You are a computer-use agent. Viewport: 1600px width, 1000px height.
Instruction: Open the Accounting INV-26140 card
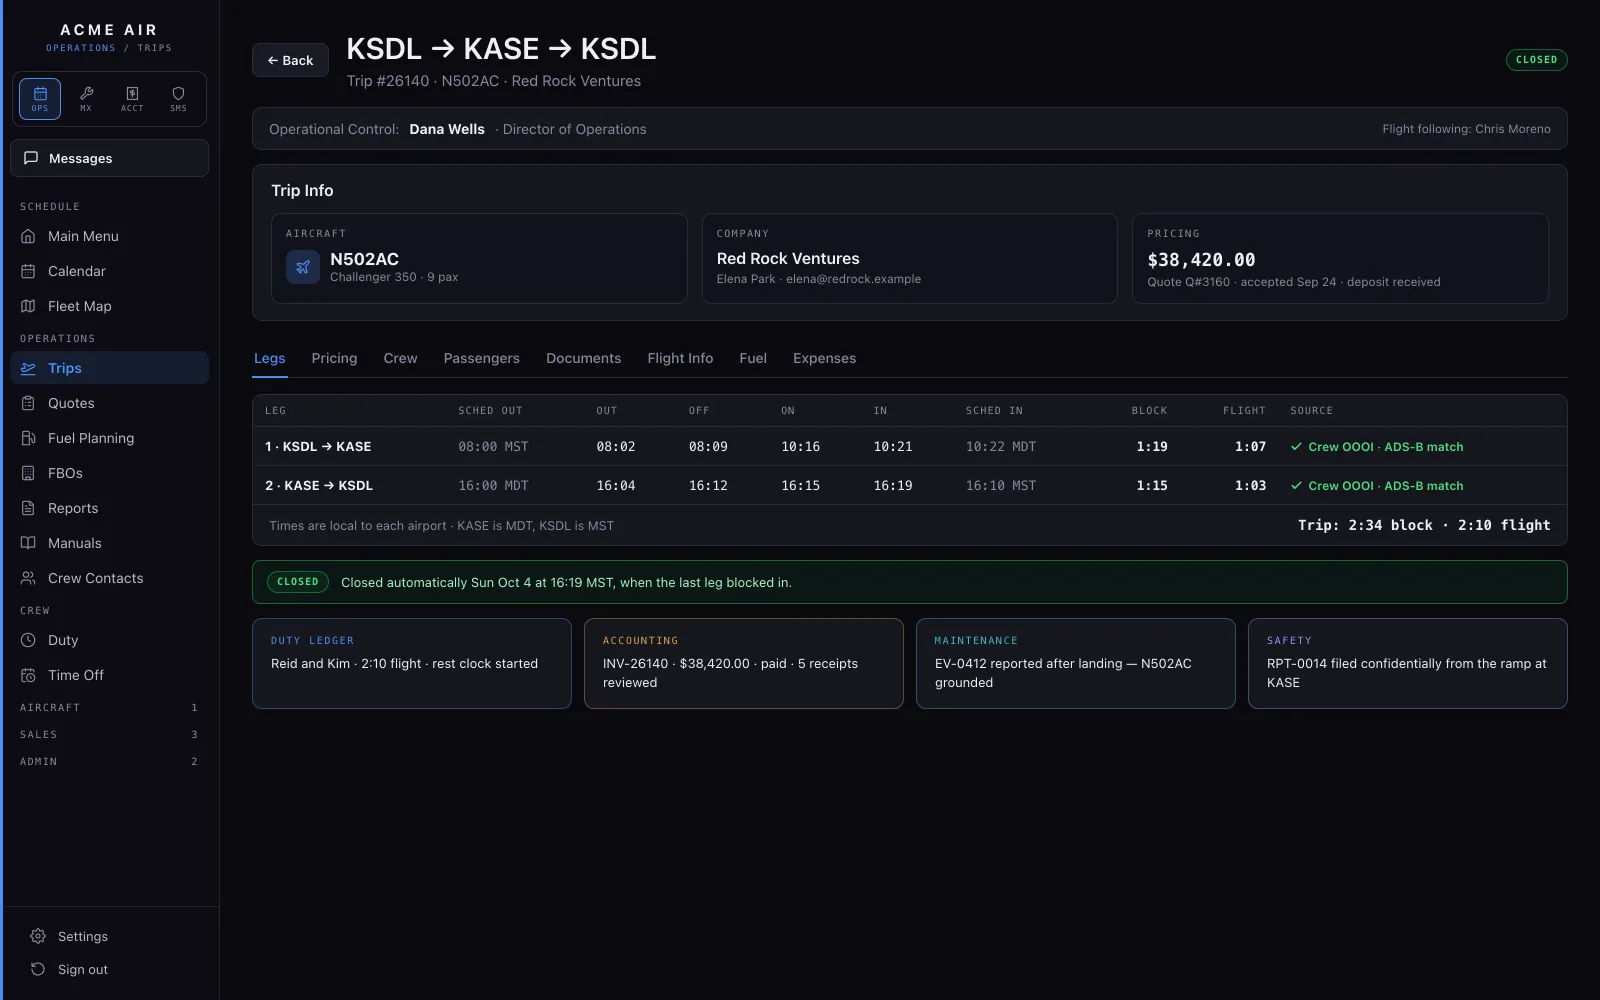(744, 663)
